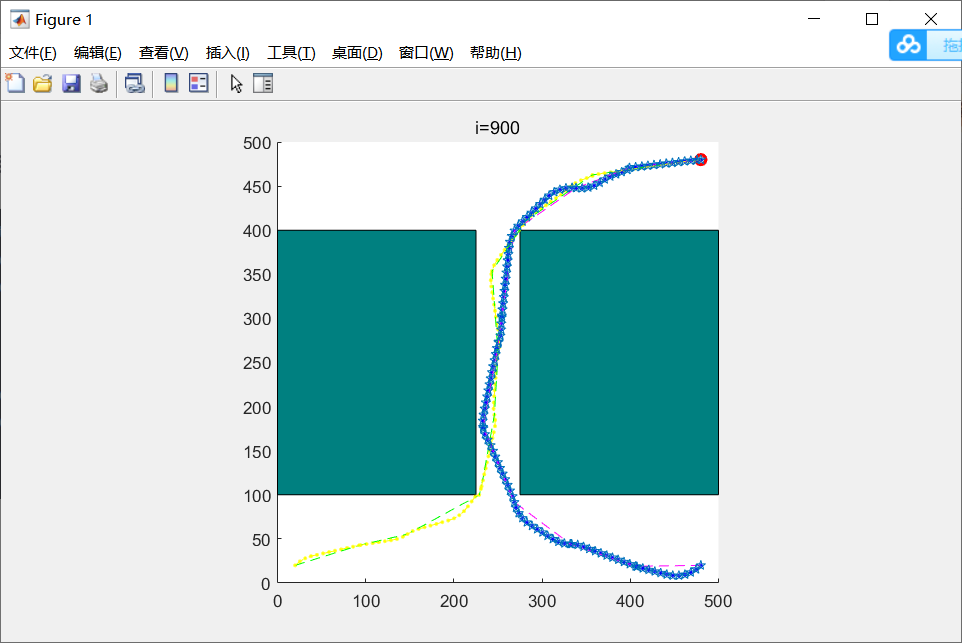Insert a legend using the toolbar icon
This screenshot has width=962, height=643.
coord(199,83)
